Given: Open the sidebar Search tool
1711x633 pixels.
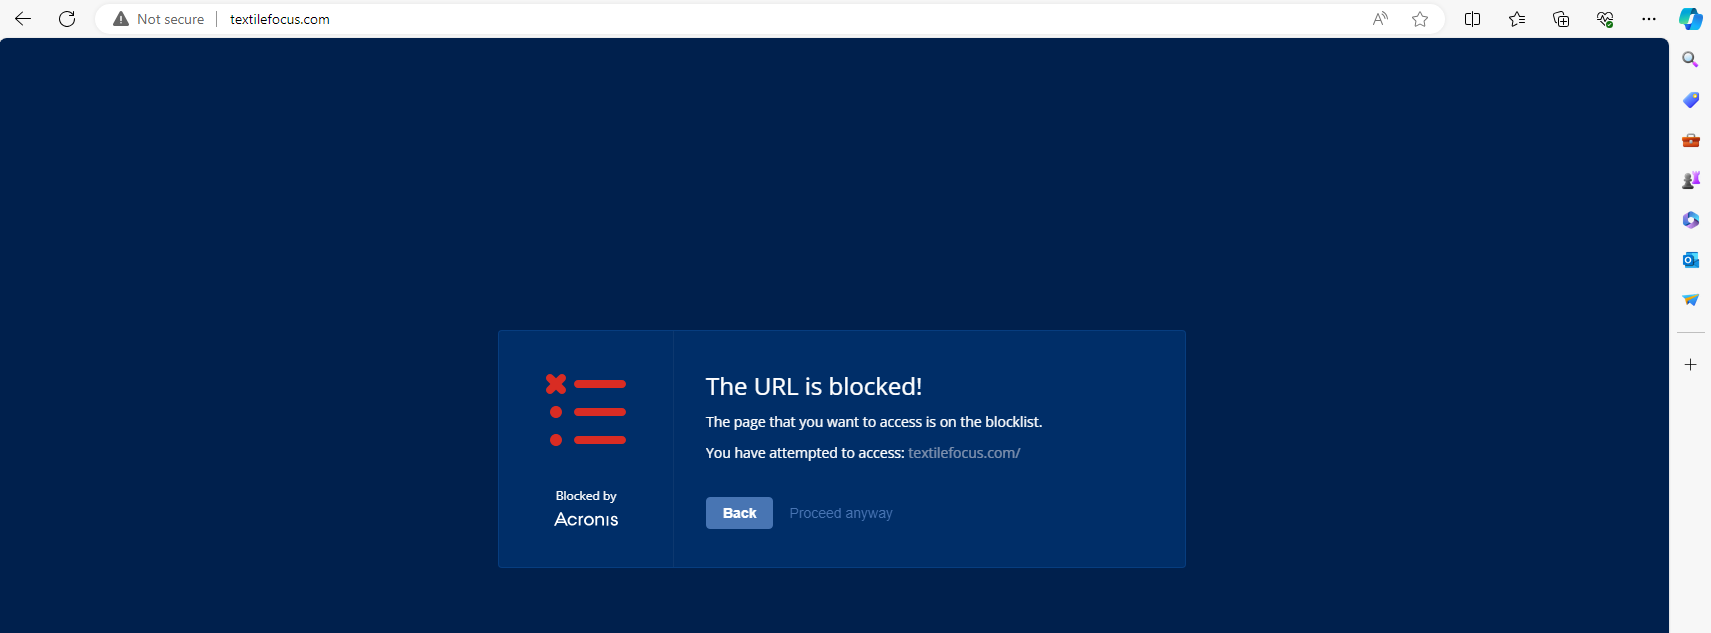Looking at the screenshot, I should [1690, 60].
